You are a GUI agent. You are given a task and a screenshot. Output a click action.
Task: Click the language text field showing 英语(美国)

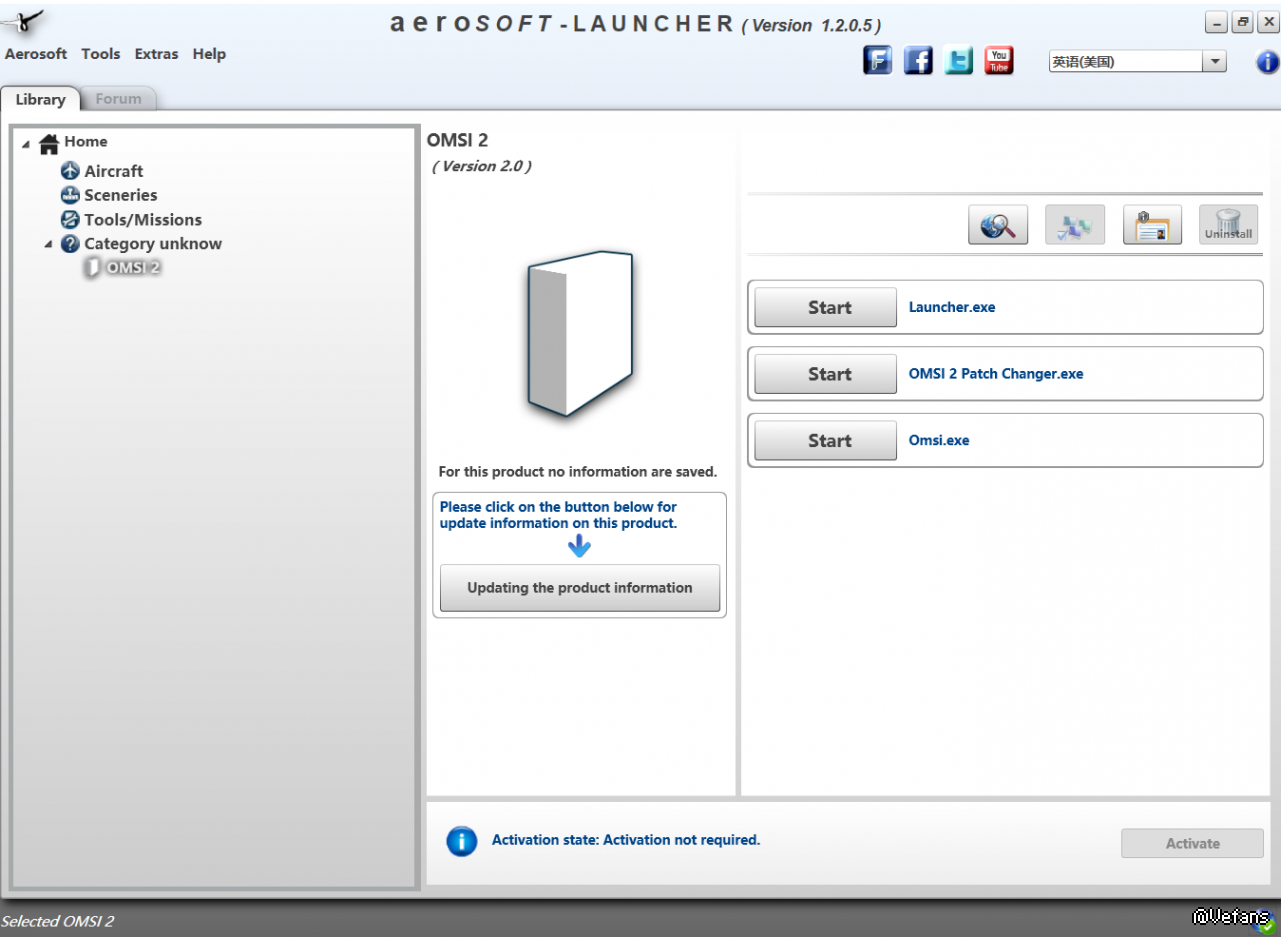1126,61
